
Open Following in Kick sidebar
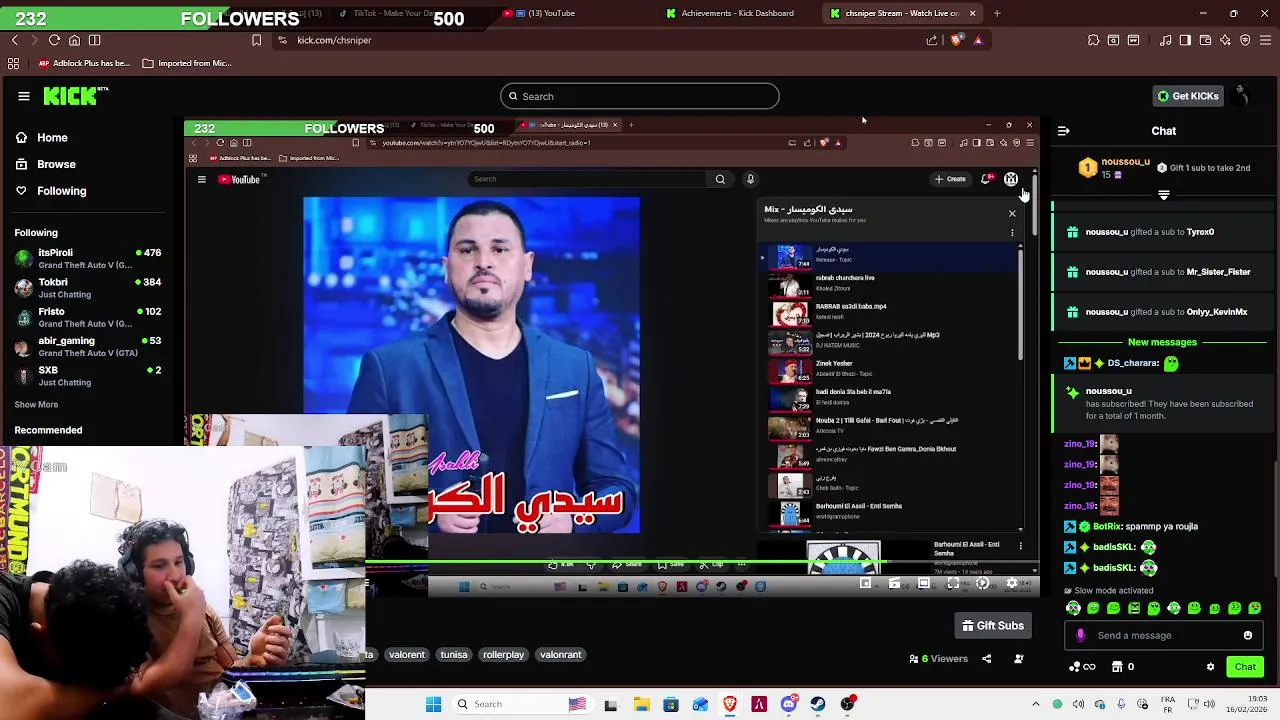click(x=61, y=191)
